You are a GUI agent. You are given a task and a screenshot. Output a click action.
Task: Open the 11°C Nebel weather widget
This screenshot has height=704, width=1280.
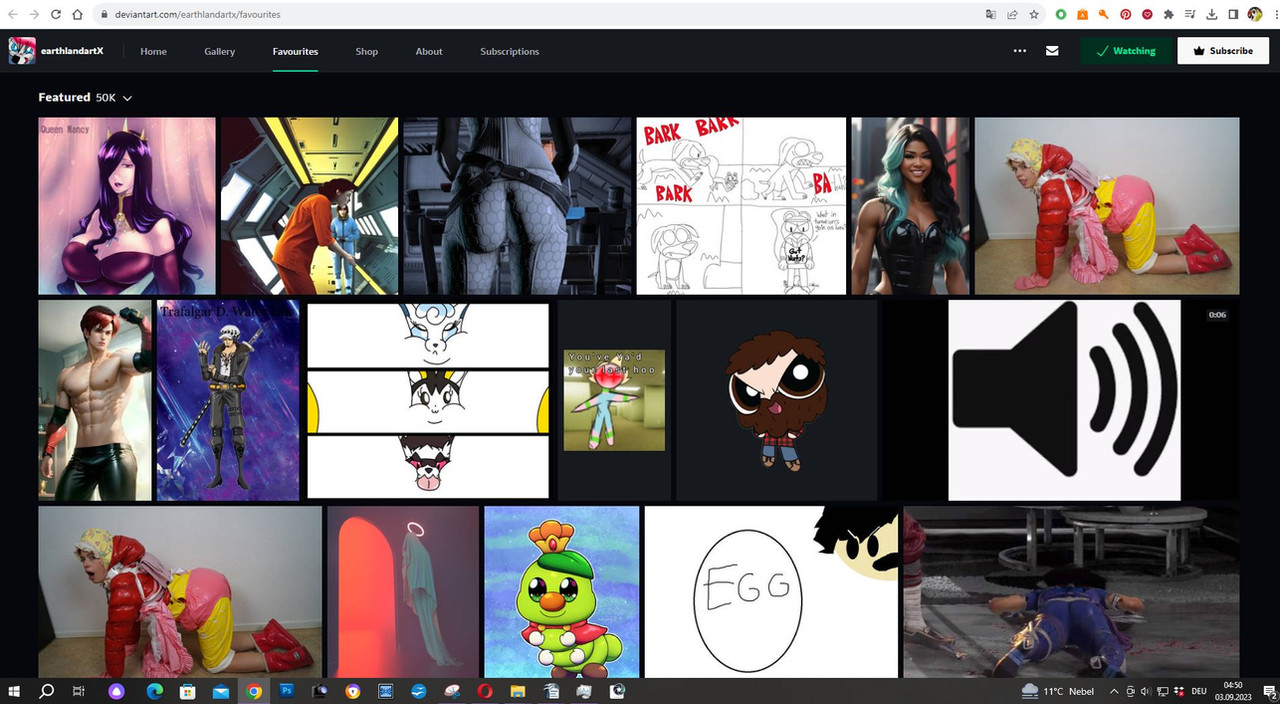(1059, 691)
